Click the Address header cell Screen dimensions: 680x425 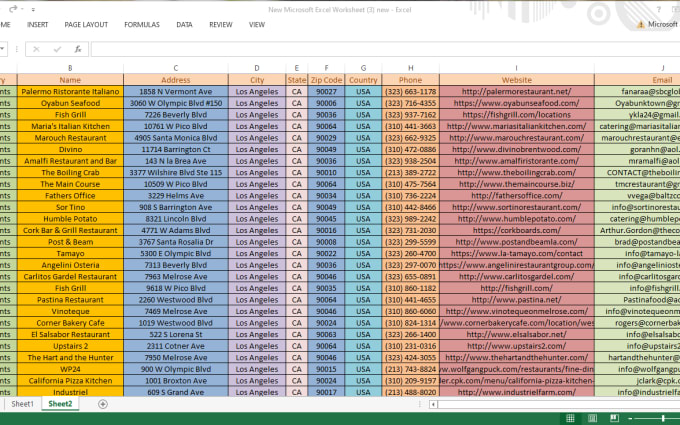[x=176, y=80]
